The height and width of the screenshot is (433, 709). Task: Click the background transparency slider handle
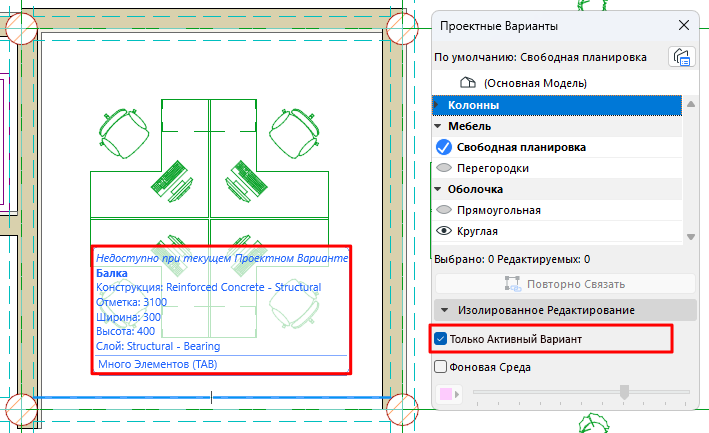[x=624, y=392]
